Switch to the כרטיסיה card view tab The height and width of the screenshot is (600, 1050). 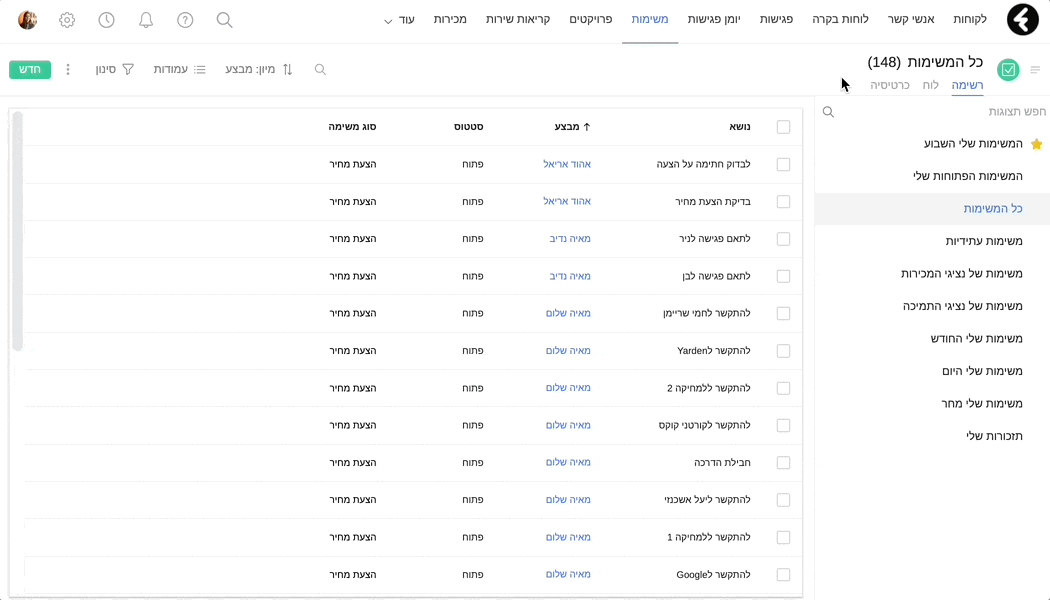[x=889, y=85]
